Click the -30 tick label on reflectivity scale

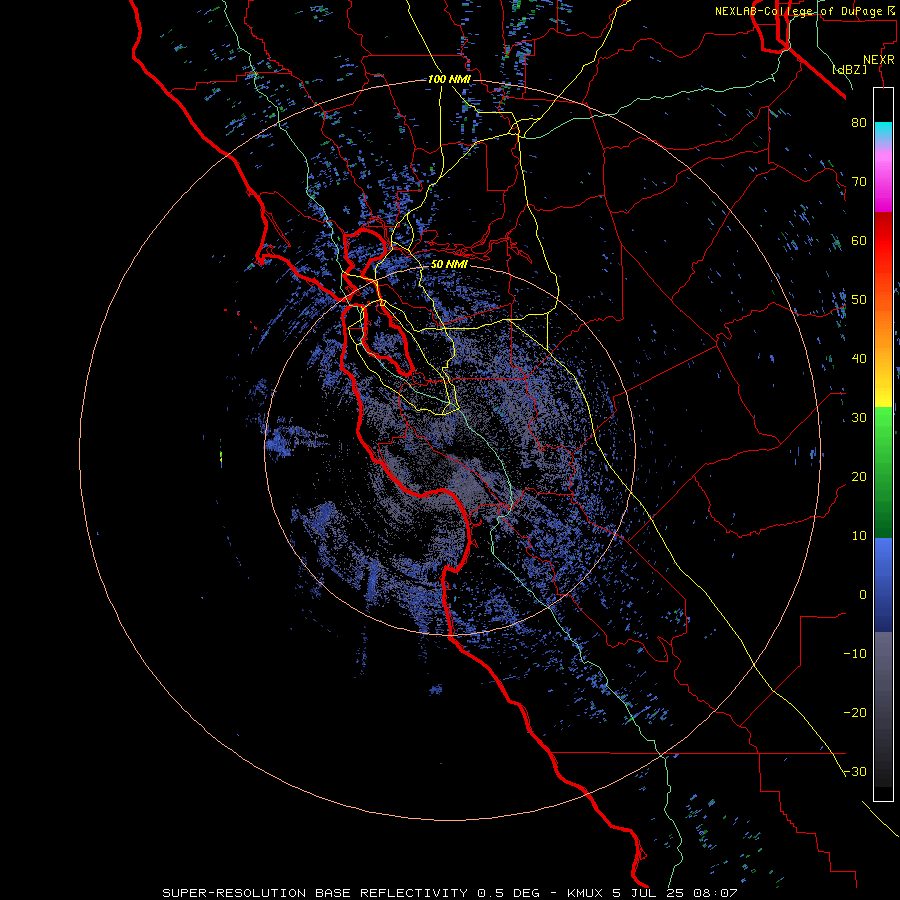(855, 772)
